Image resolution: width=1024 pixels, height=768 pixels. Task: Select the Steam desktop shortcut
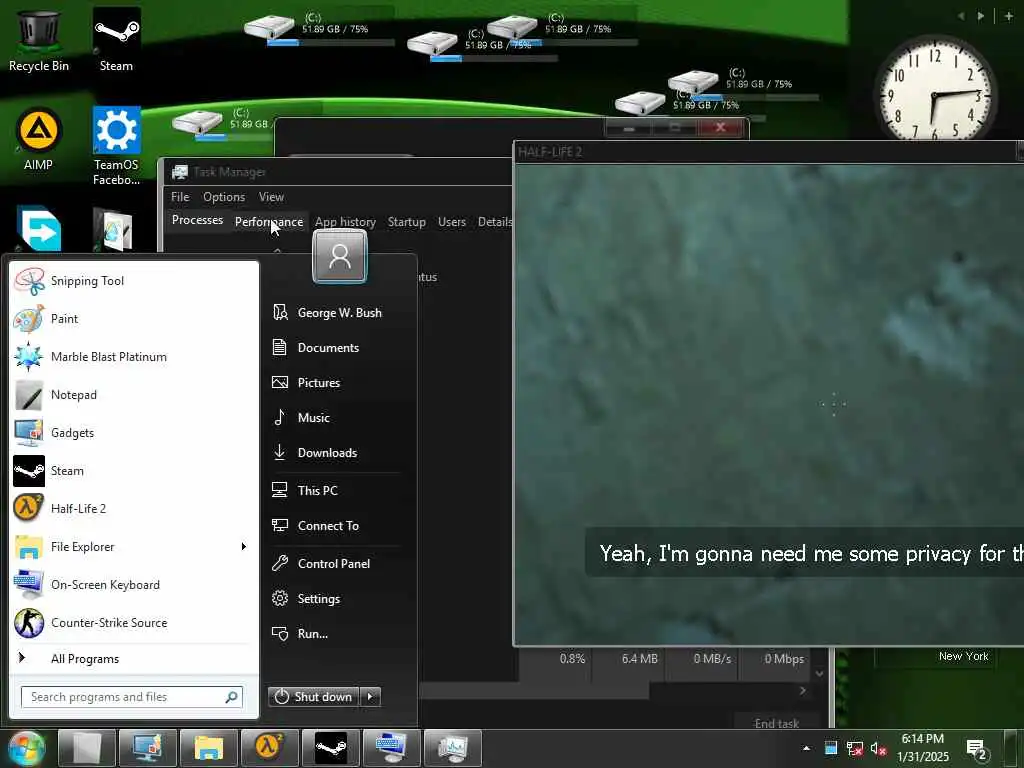coord(116,40)
